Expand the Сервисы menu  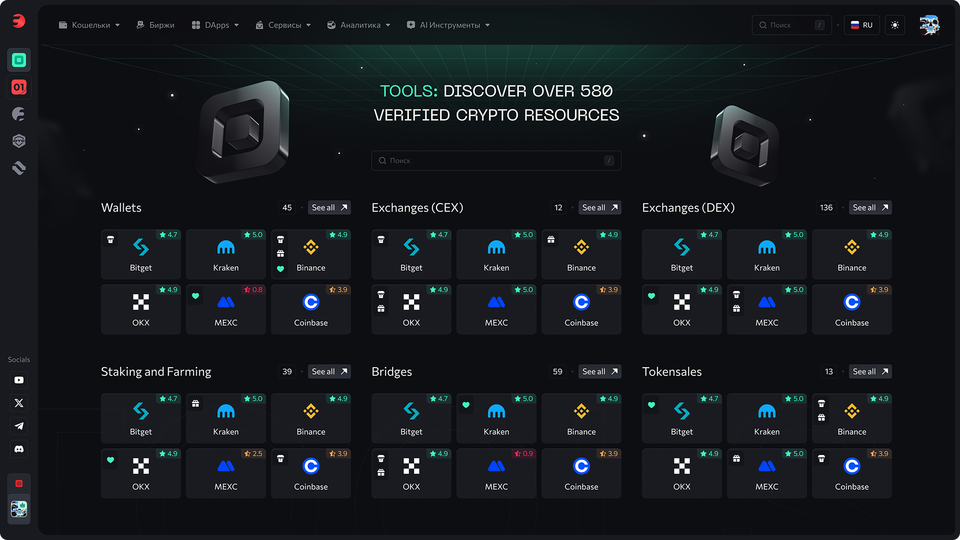tap(283, 25)
